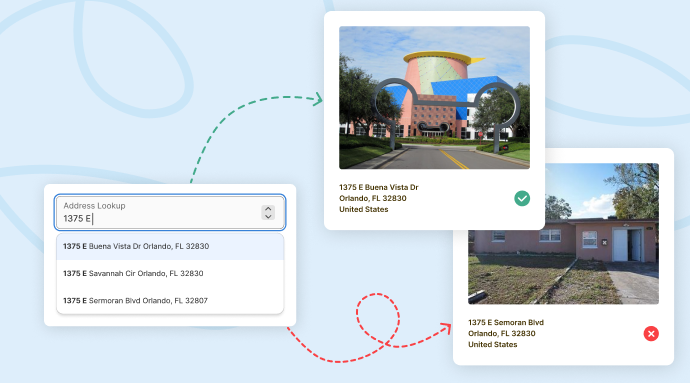This screenshot has height=383, width=690.
Task: Click the green dashed arrow head
Action: tap(318, 99)
